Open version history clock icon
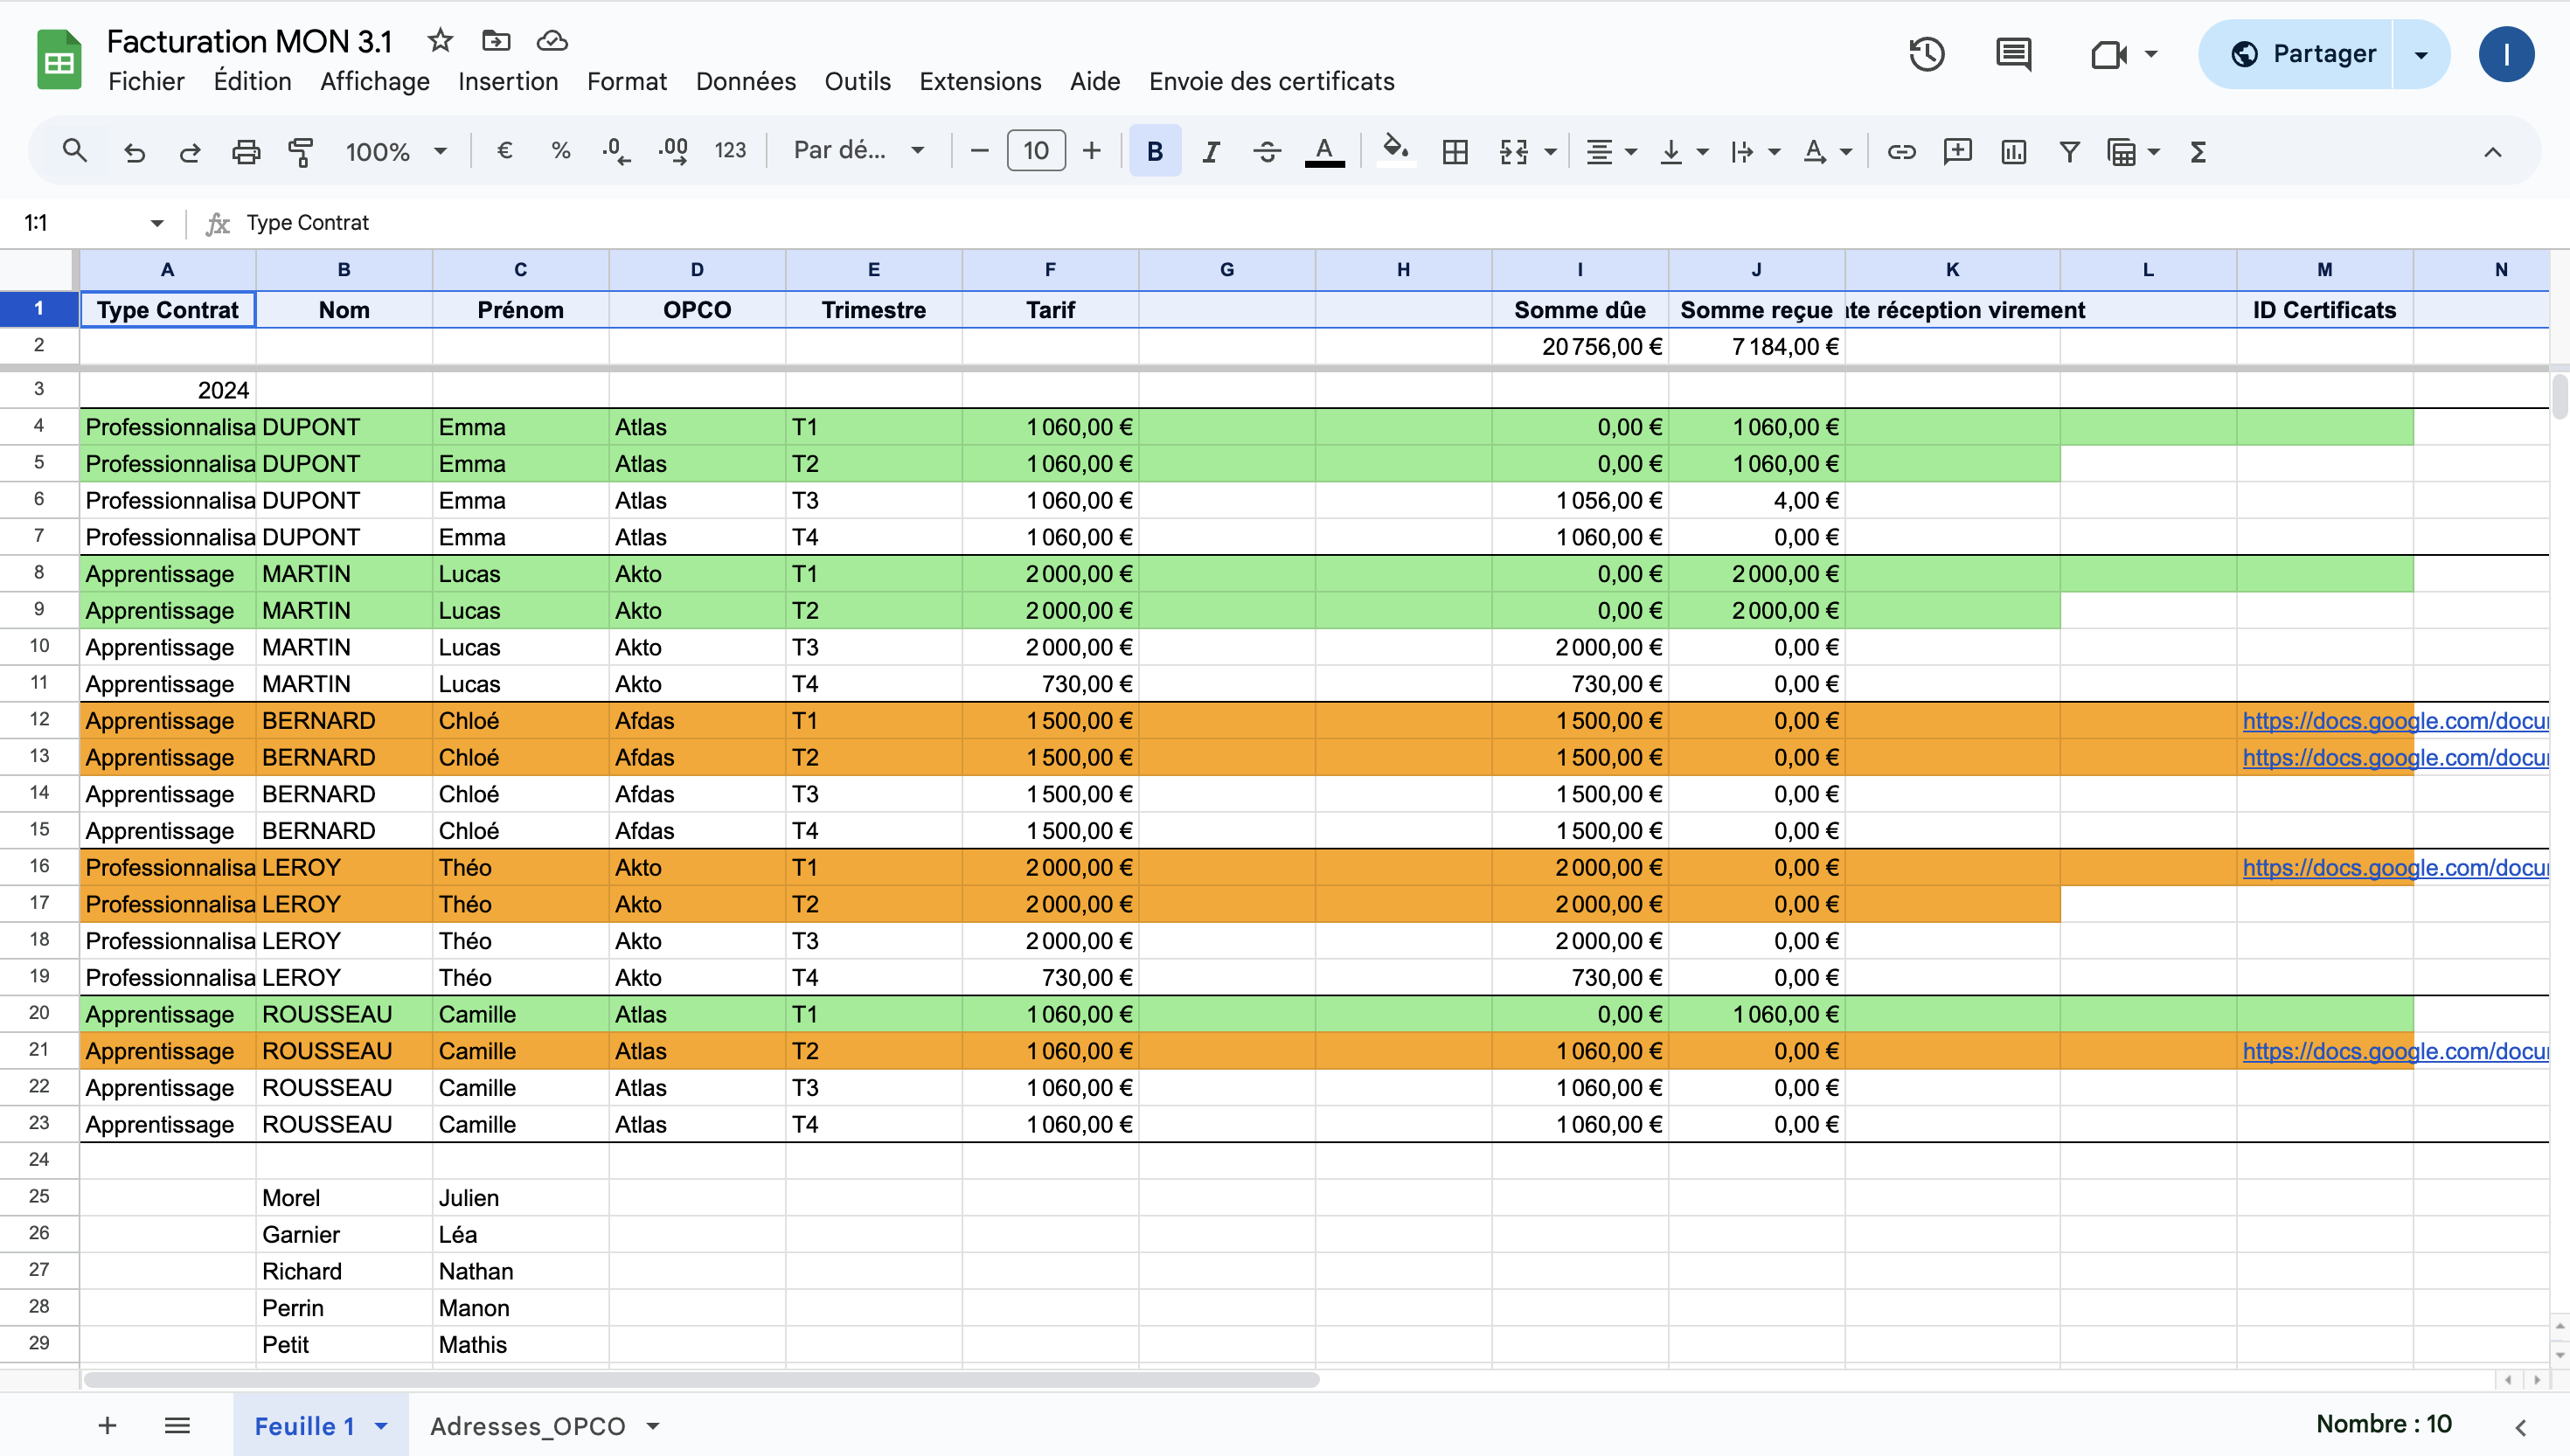The width and height of the screenshot is (2570, 1456). (x=1926, y=54)
